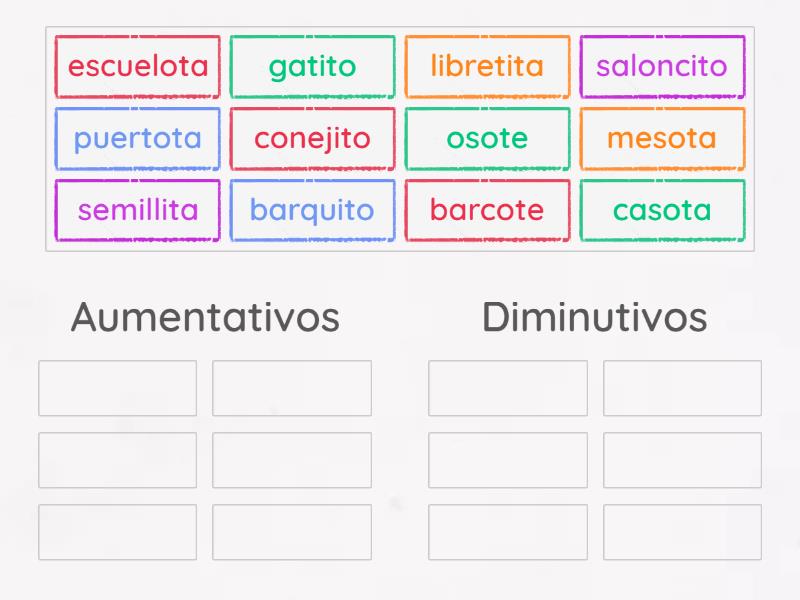Click the first empty Diminutivos slot
The width and height of the screenshot is (800, 600).
coord(506,388)
